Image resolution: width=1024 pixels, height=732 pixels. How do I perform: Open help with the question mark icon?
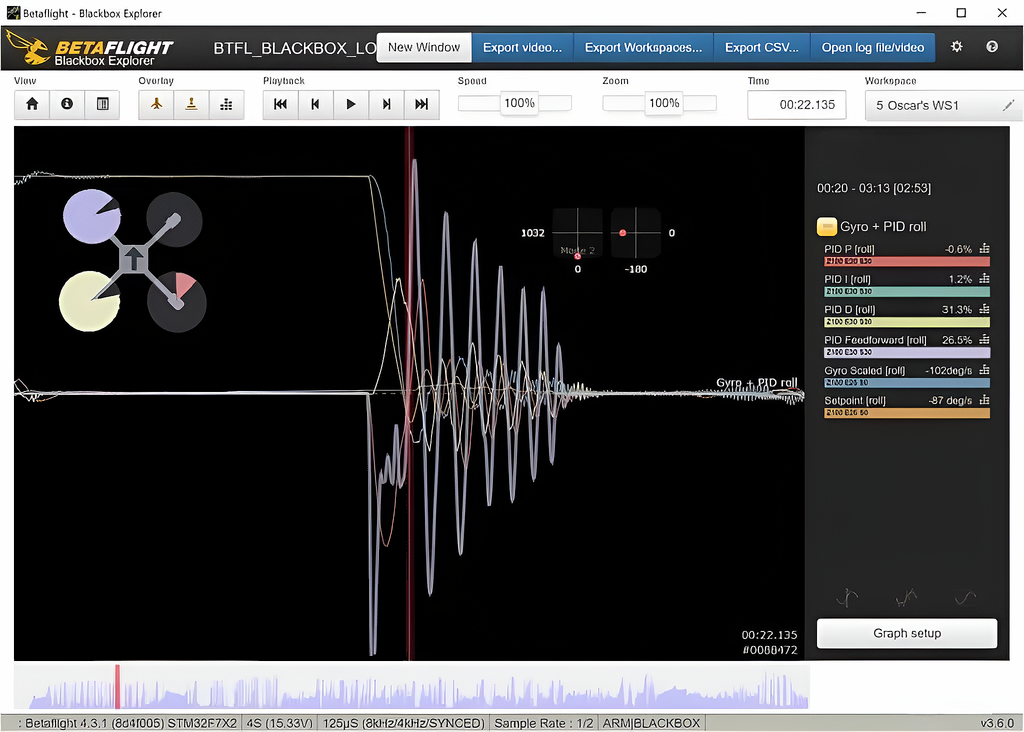point(992,47)
